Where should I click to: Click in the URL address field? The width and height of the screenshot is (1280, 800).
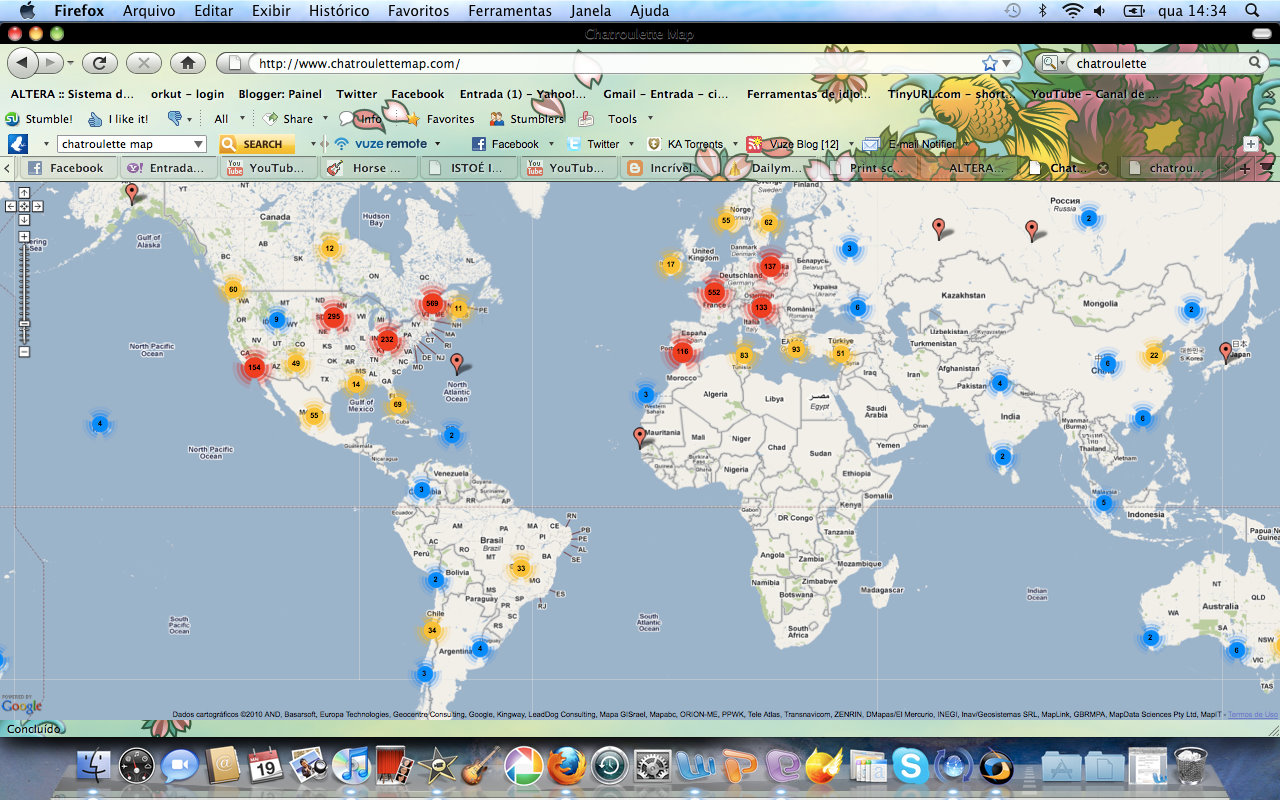point(615,63)
